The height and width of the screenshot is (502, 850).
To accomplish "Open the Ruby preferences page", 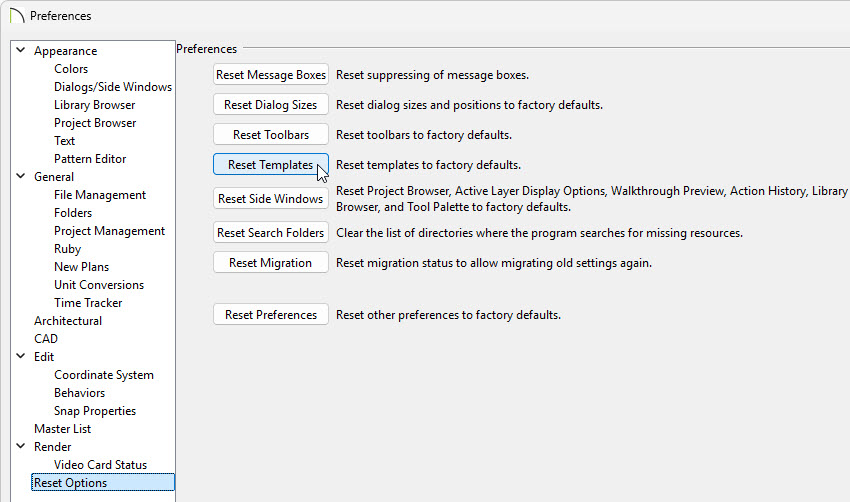I will coord(67,249).
